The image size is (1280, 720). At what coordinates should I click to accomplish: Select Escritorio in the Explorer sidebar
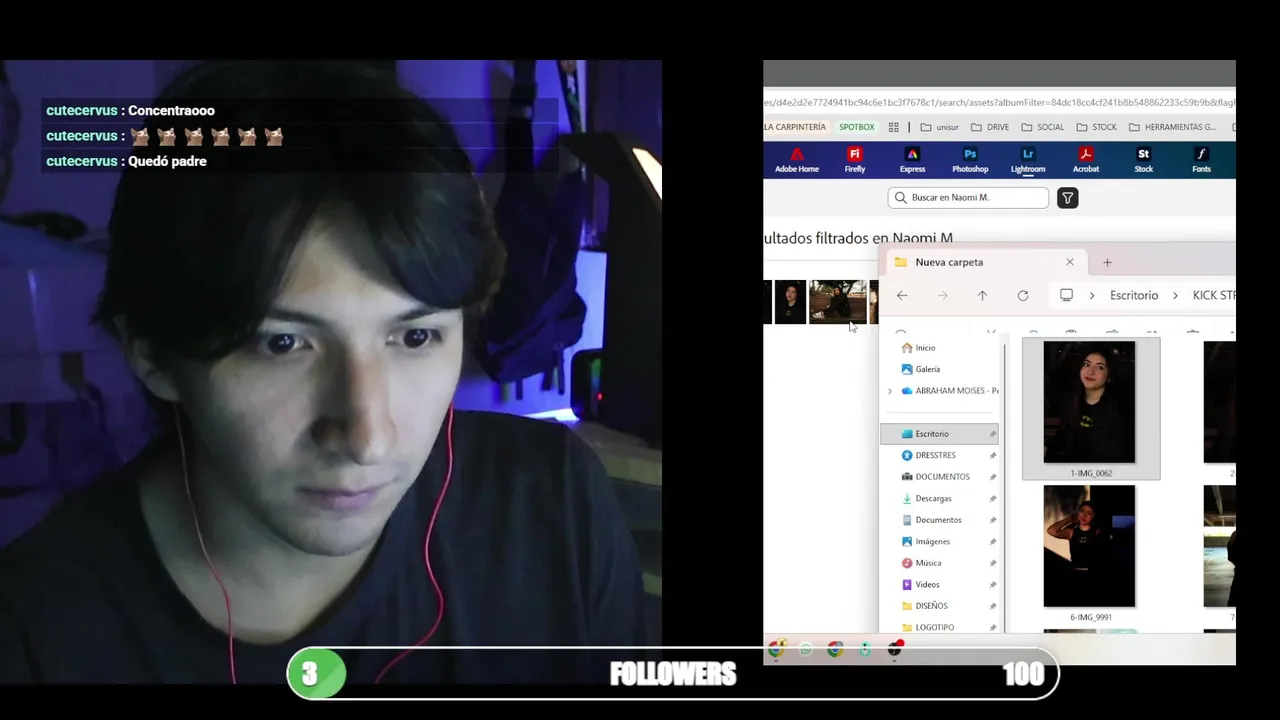pos(940,434)
